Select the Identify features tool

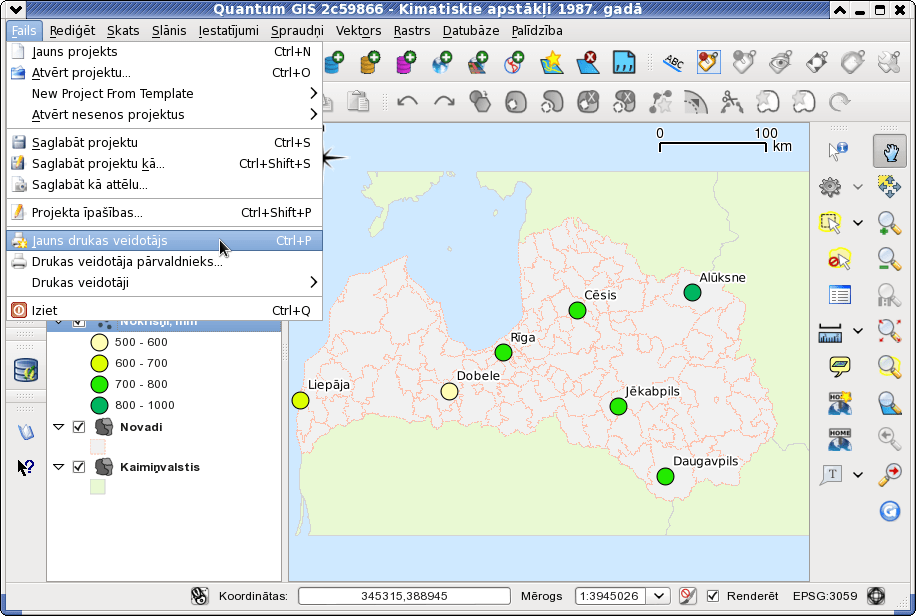(x=838, y=150)
